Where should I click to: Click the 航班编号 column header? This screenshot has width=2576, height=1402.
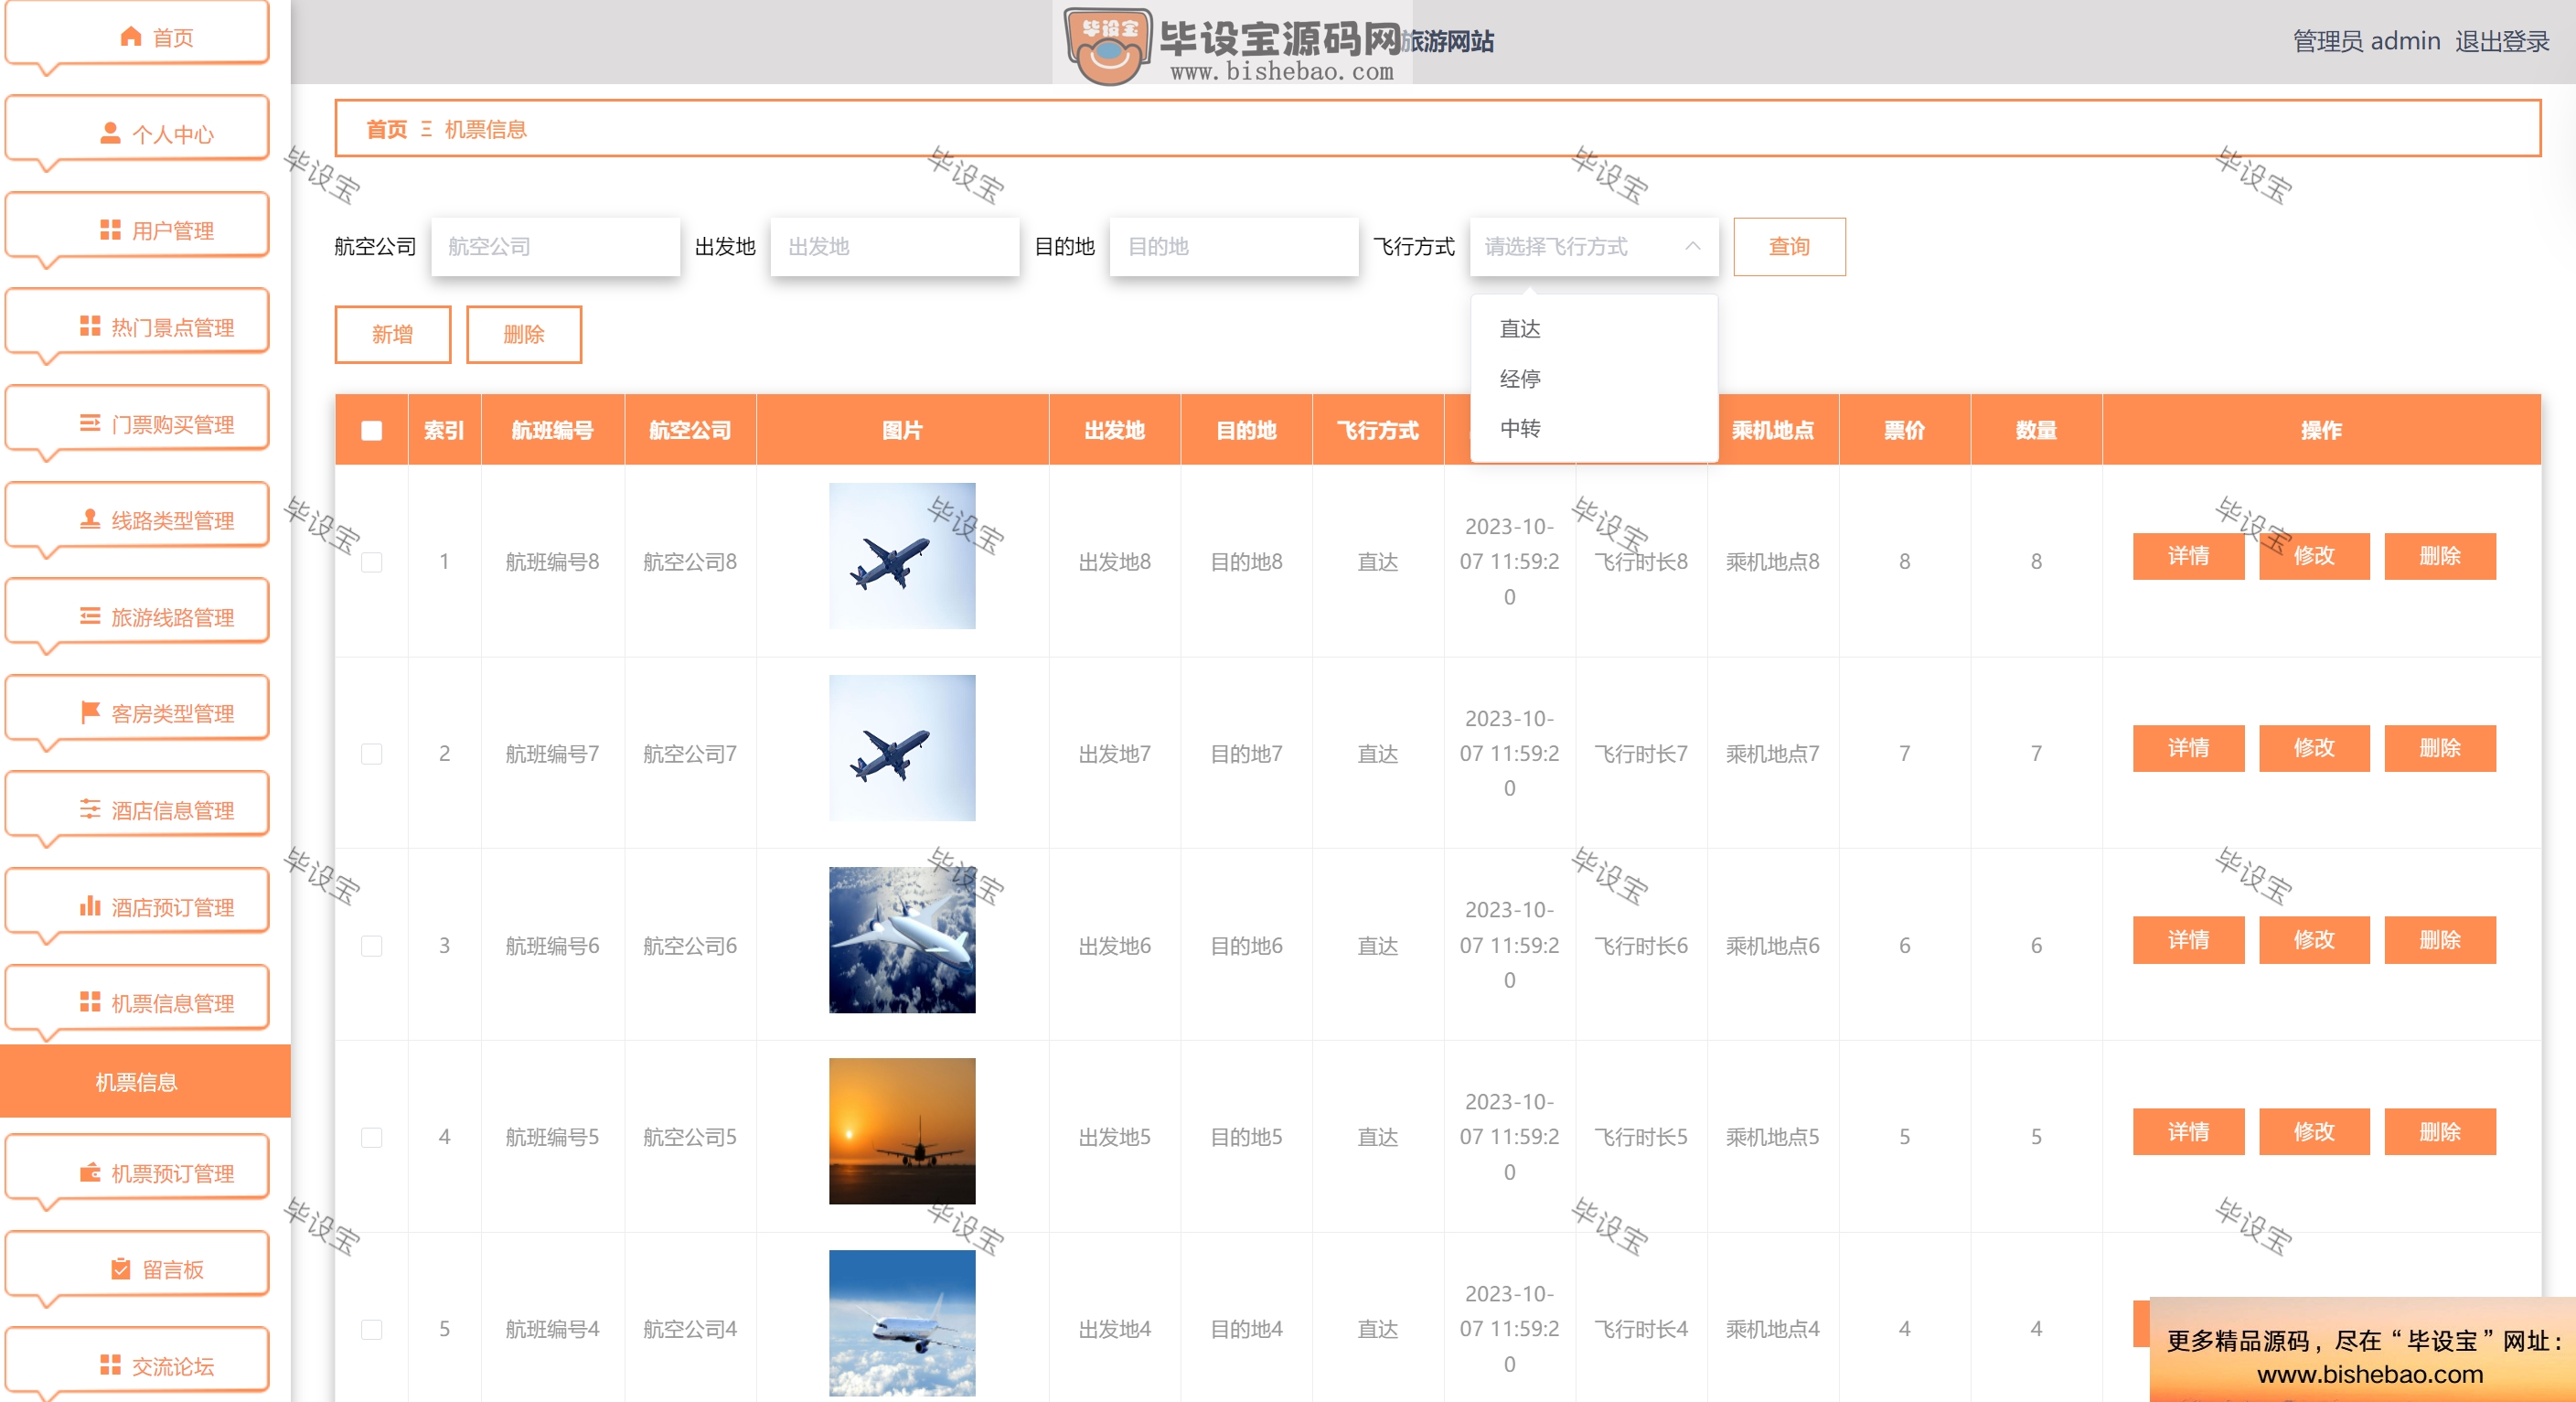553,431
